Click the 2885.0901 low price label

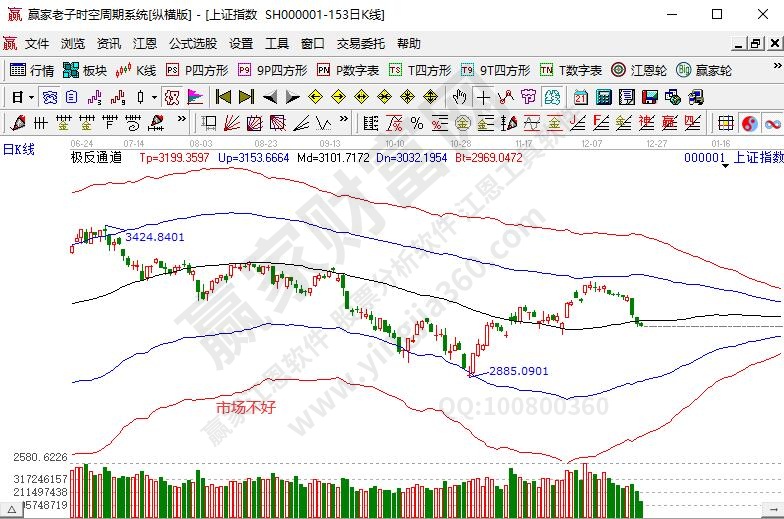click(x=519, y=371)
